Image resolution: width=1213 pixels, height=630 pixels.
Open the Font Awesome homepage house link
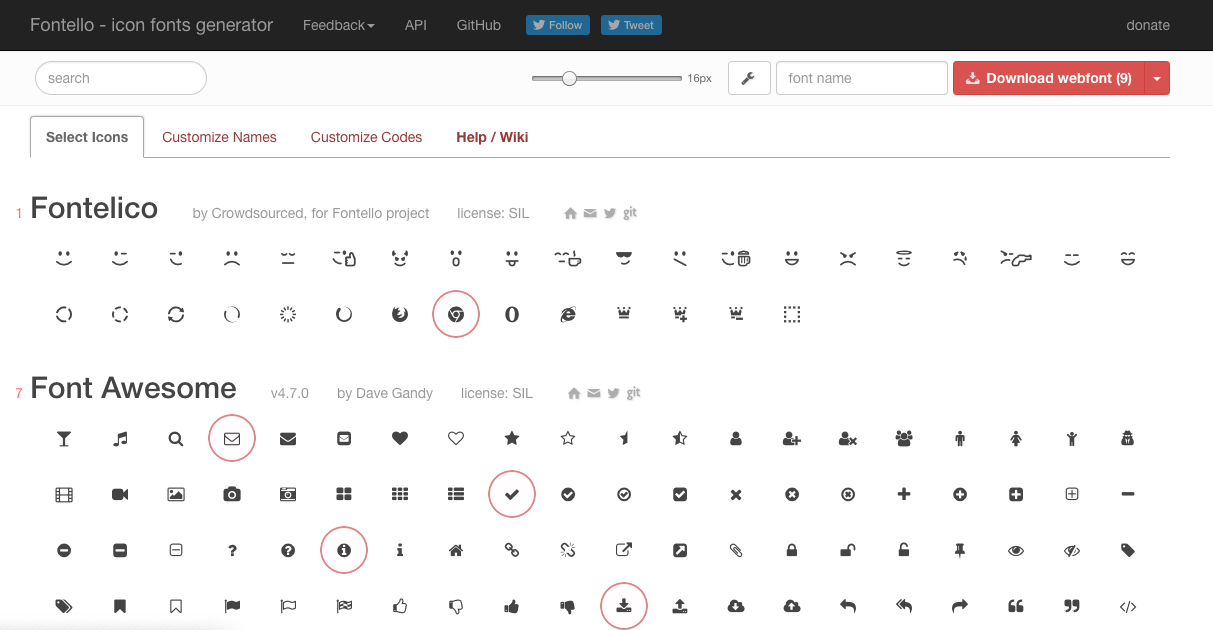(574, 394)
